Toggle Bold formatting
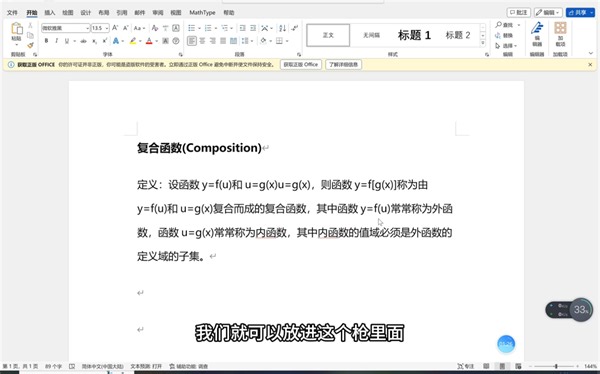 tap(46, 41)
